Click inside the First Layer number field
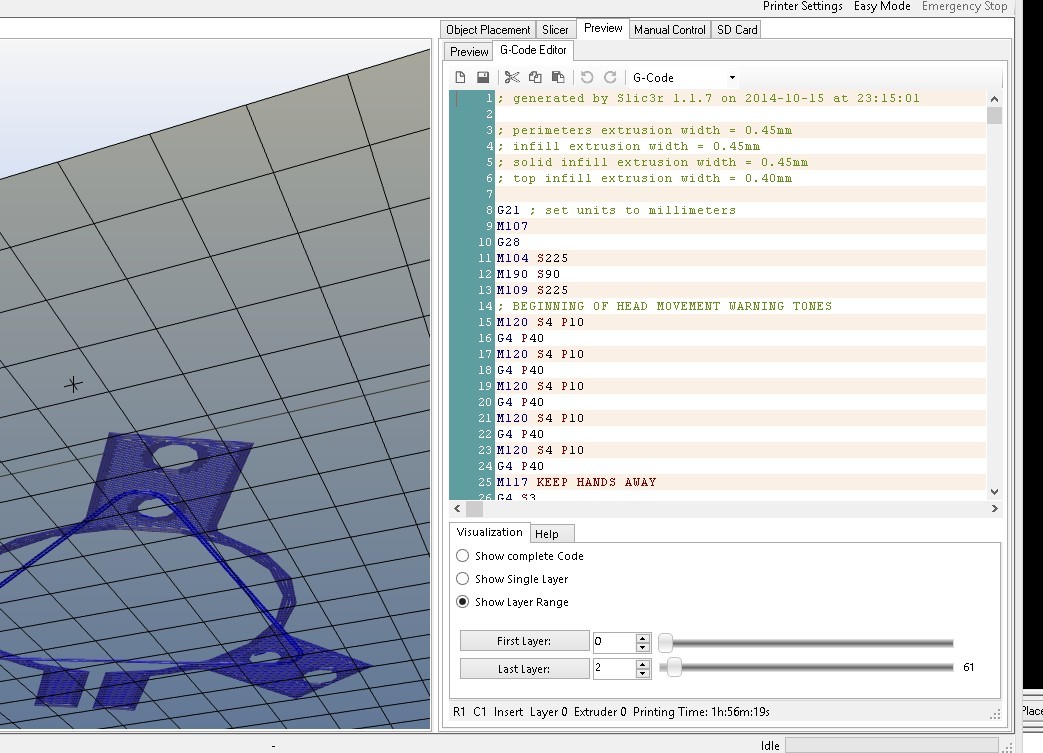Image resolution: width=1043 pixels, height=753 pixels. pyautogui.click(x=613, y=641)
